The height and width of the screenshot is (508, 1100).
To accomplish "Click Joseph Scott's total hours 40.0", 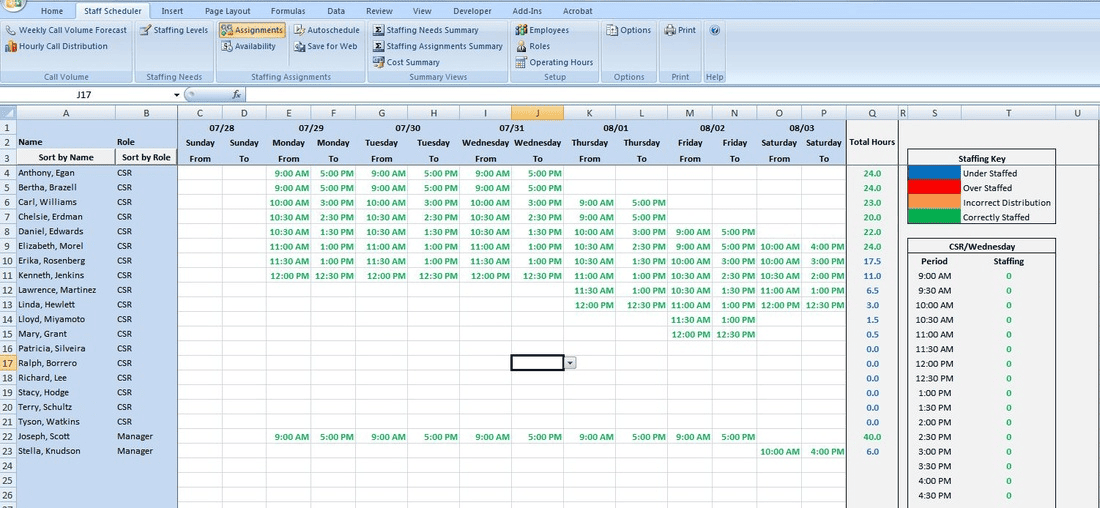I will coord(872,436).
